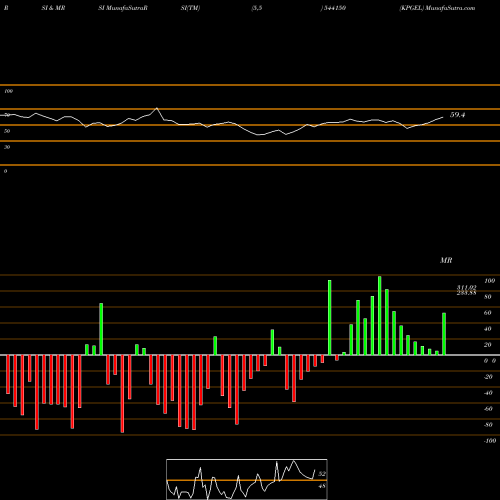Screen dimensions: 500x500
Task: Click the MR axis label 60
Action: [488, 313]
